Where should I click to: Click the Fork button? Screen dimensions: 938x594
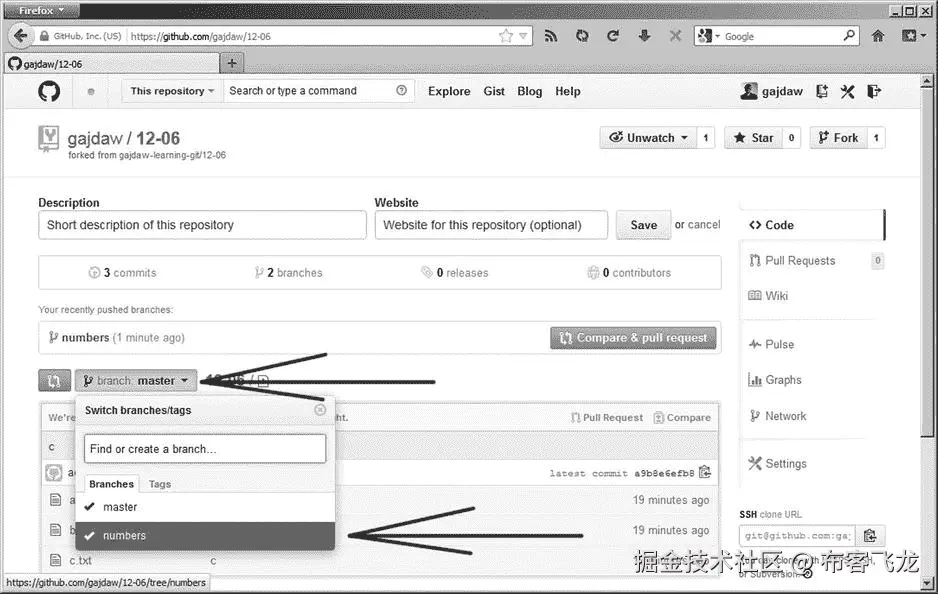[838, 138]
